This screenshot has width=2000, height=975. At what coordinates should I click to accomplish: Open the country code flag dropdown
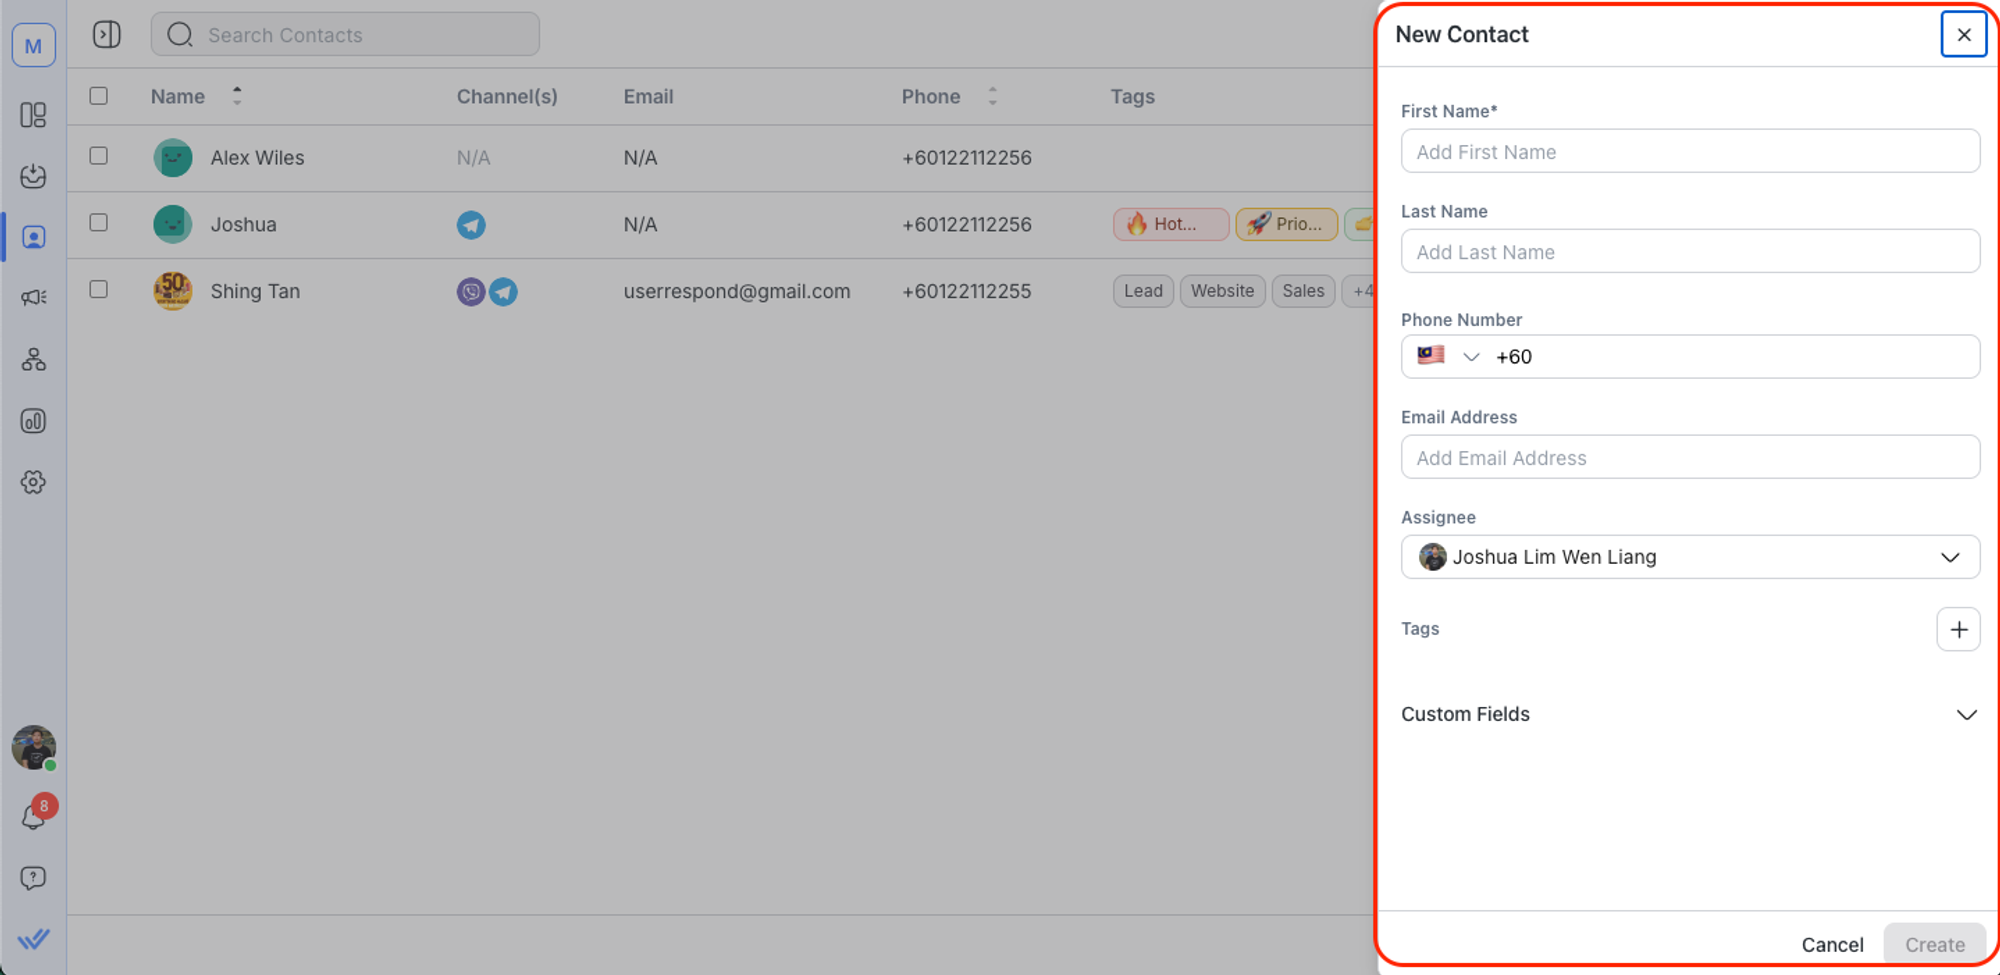1447,357
